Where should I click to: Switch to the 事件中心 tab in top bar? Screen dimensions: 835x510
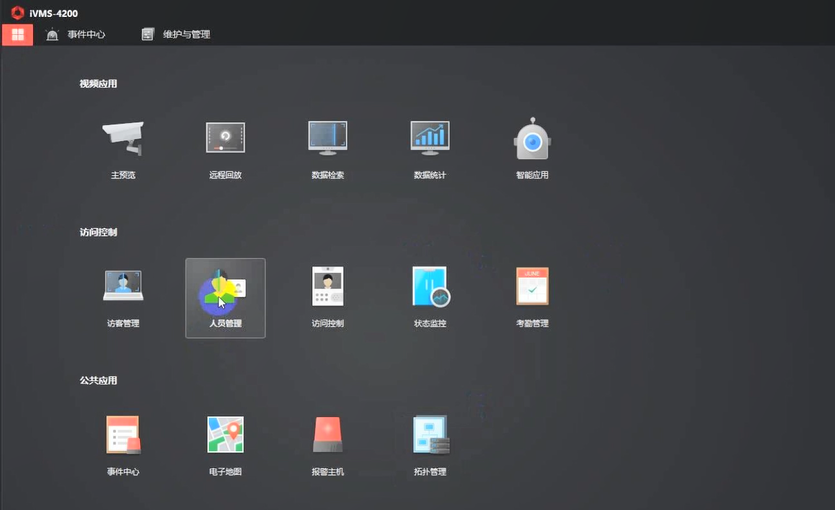[76, 35]
